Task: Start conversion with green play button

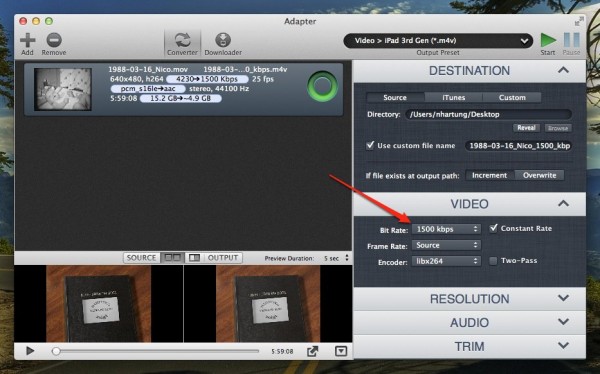Action: [x=548, y=40]
